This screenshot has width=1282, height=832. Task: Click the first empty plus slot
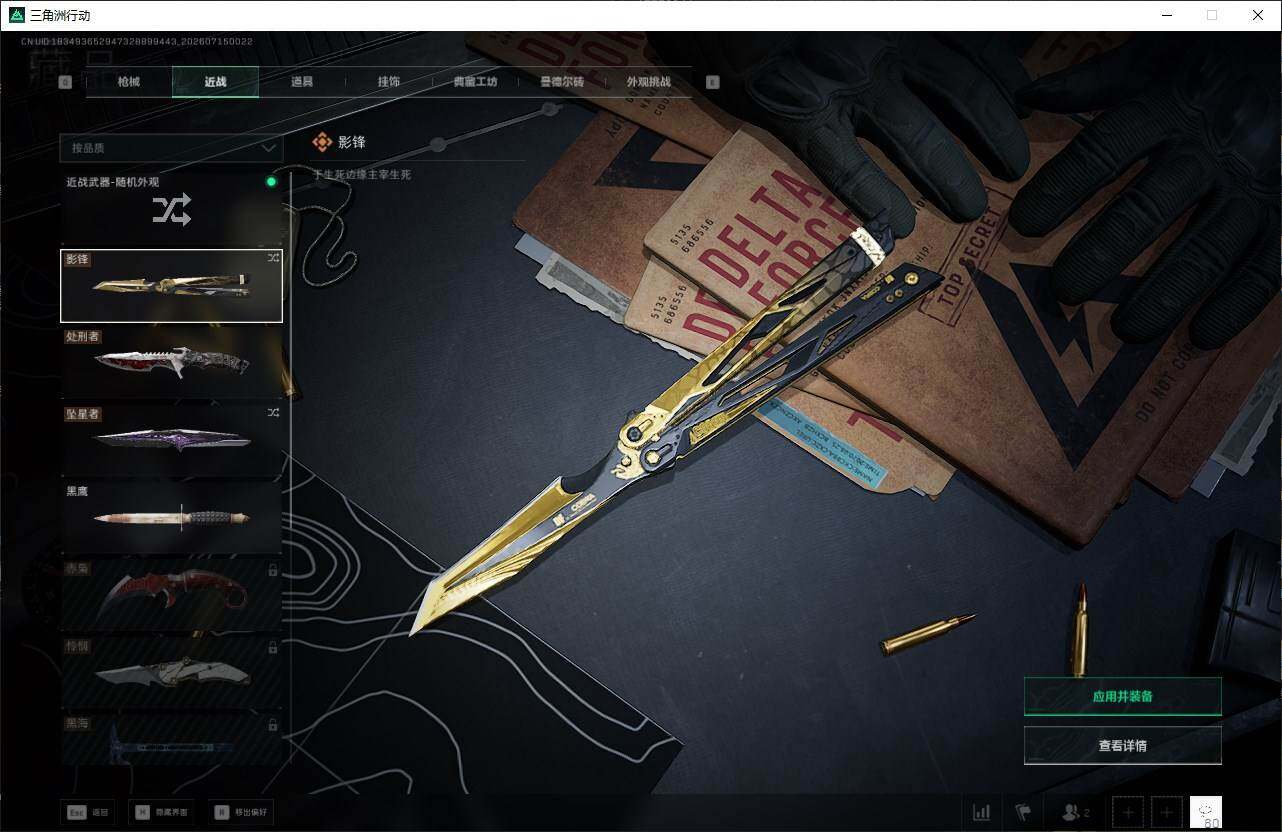point(1128,813)
